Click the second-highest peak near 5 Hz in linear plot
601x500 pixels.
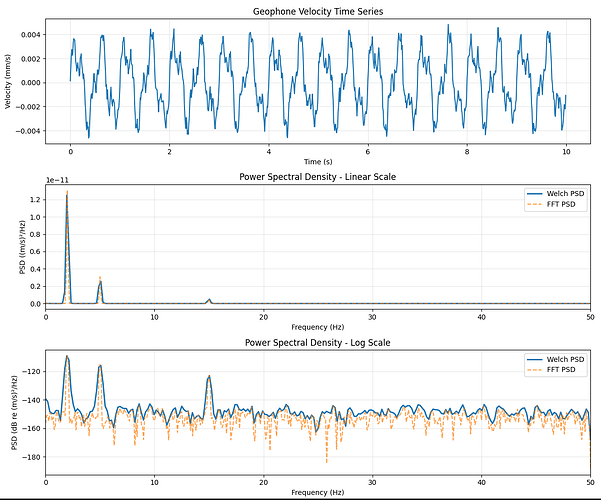pos(100,281)
